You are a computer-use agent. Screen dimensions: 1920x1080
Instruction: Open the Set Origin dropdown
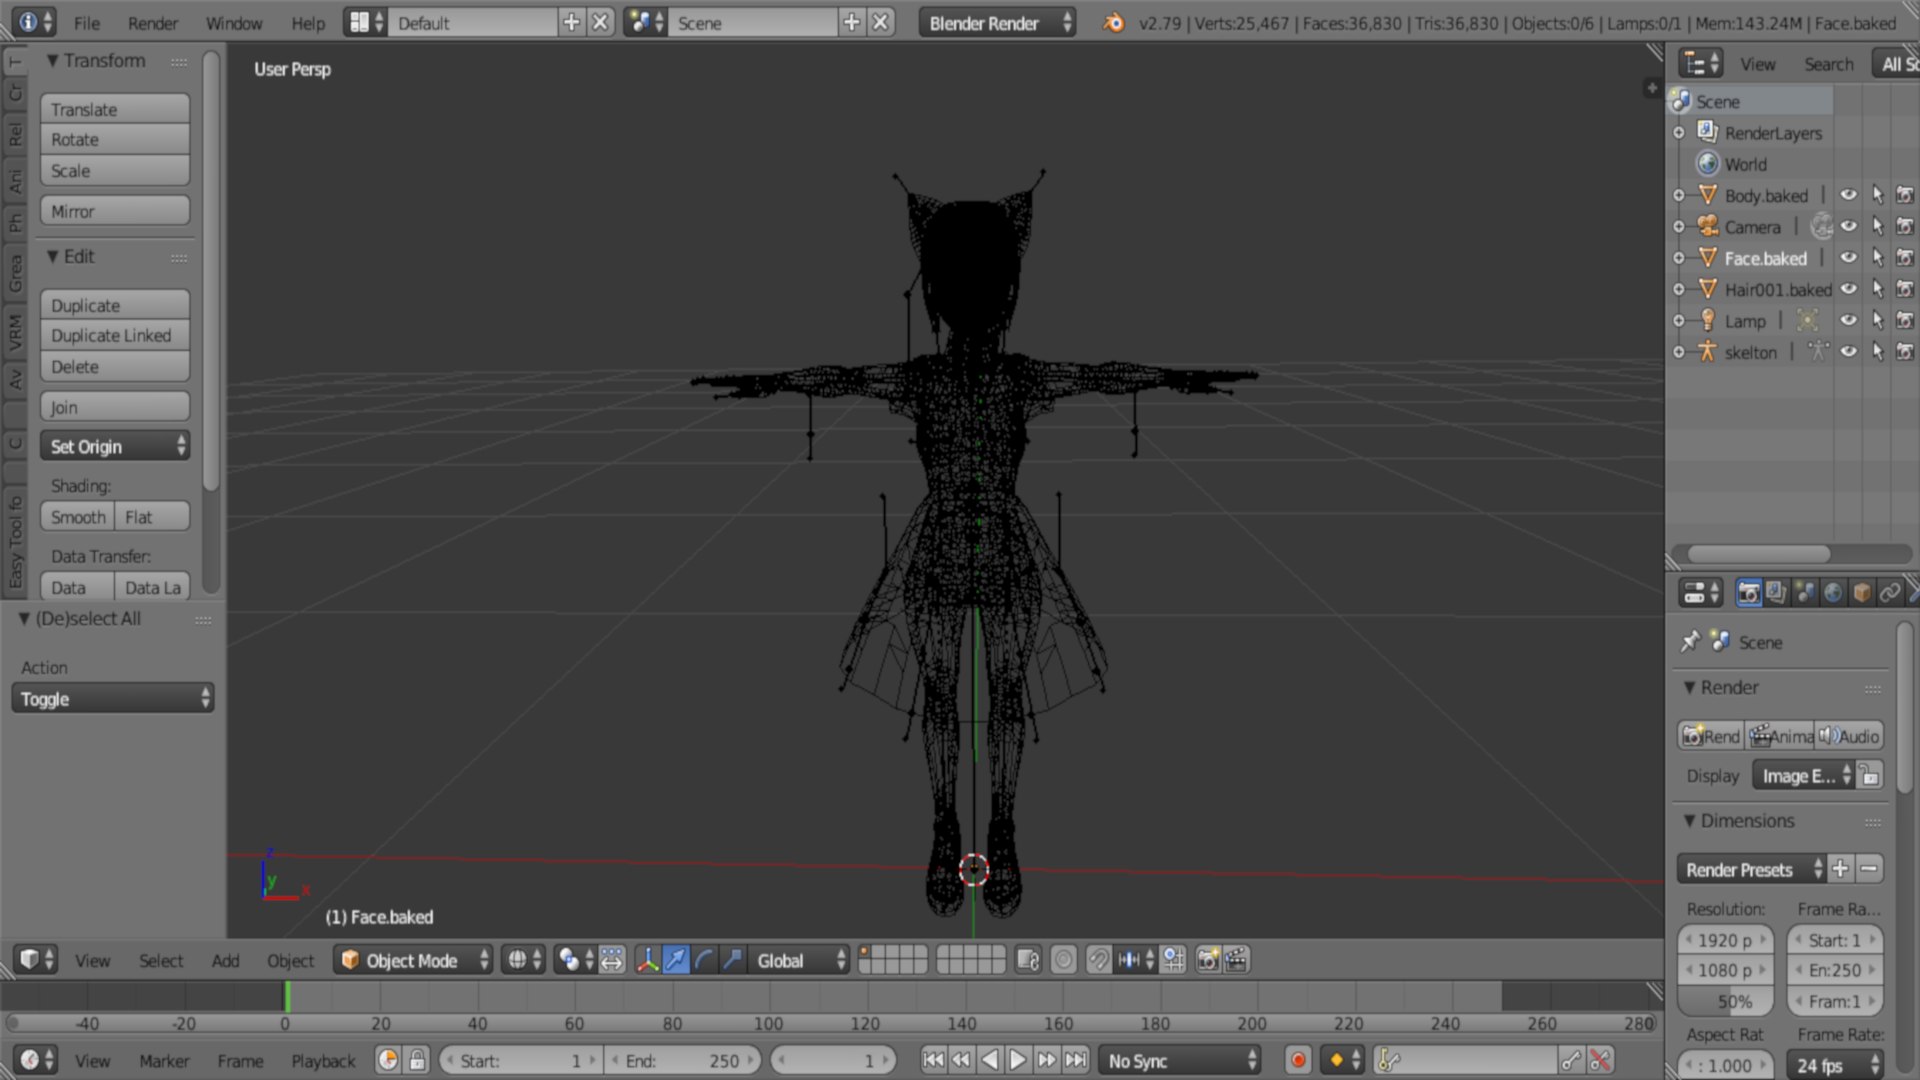(x=115, y=446)
